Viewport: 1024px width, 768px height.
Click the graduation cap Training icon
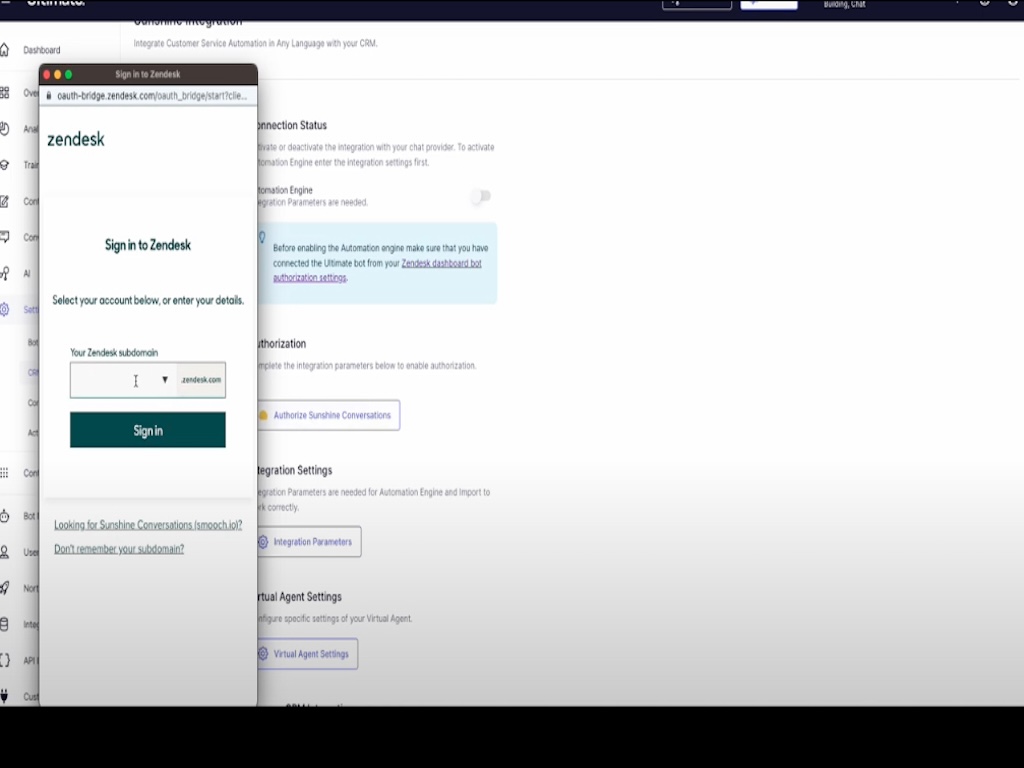(x=5, y=165)
